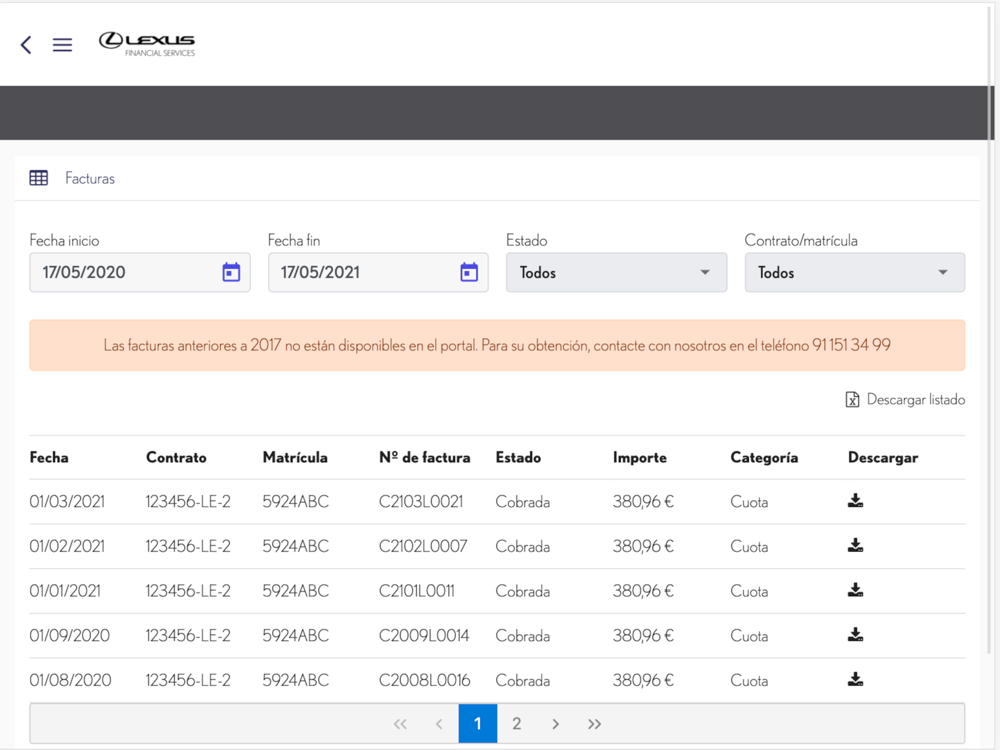Screen dimensions: 1000x750
Task: Click plate 5924ABC in the 01/02/2021 row
Action: coord(296,547)
